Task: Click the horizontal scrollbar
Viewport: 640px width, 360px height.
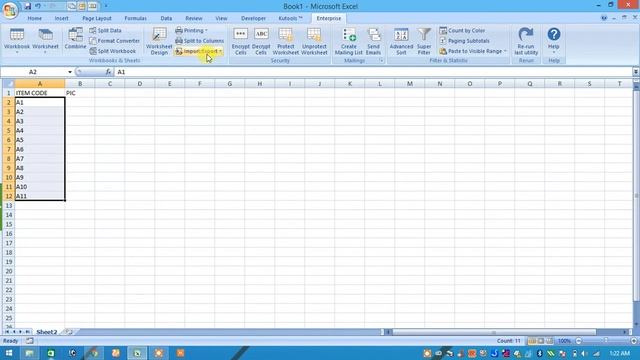Action: tap(494, 332)
